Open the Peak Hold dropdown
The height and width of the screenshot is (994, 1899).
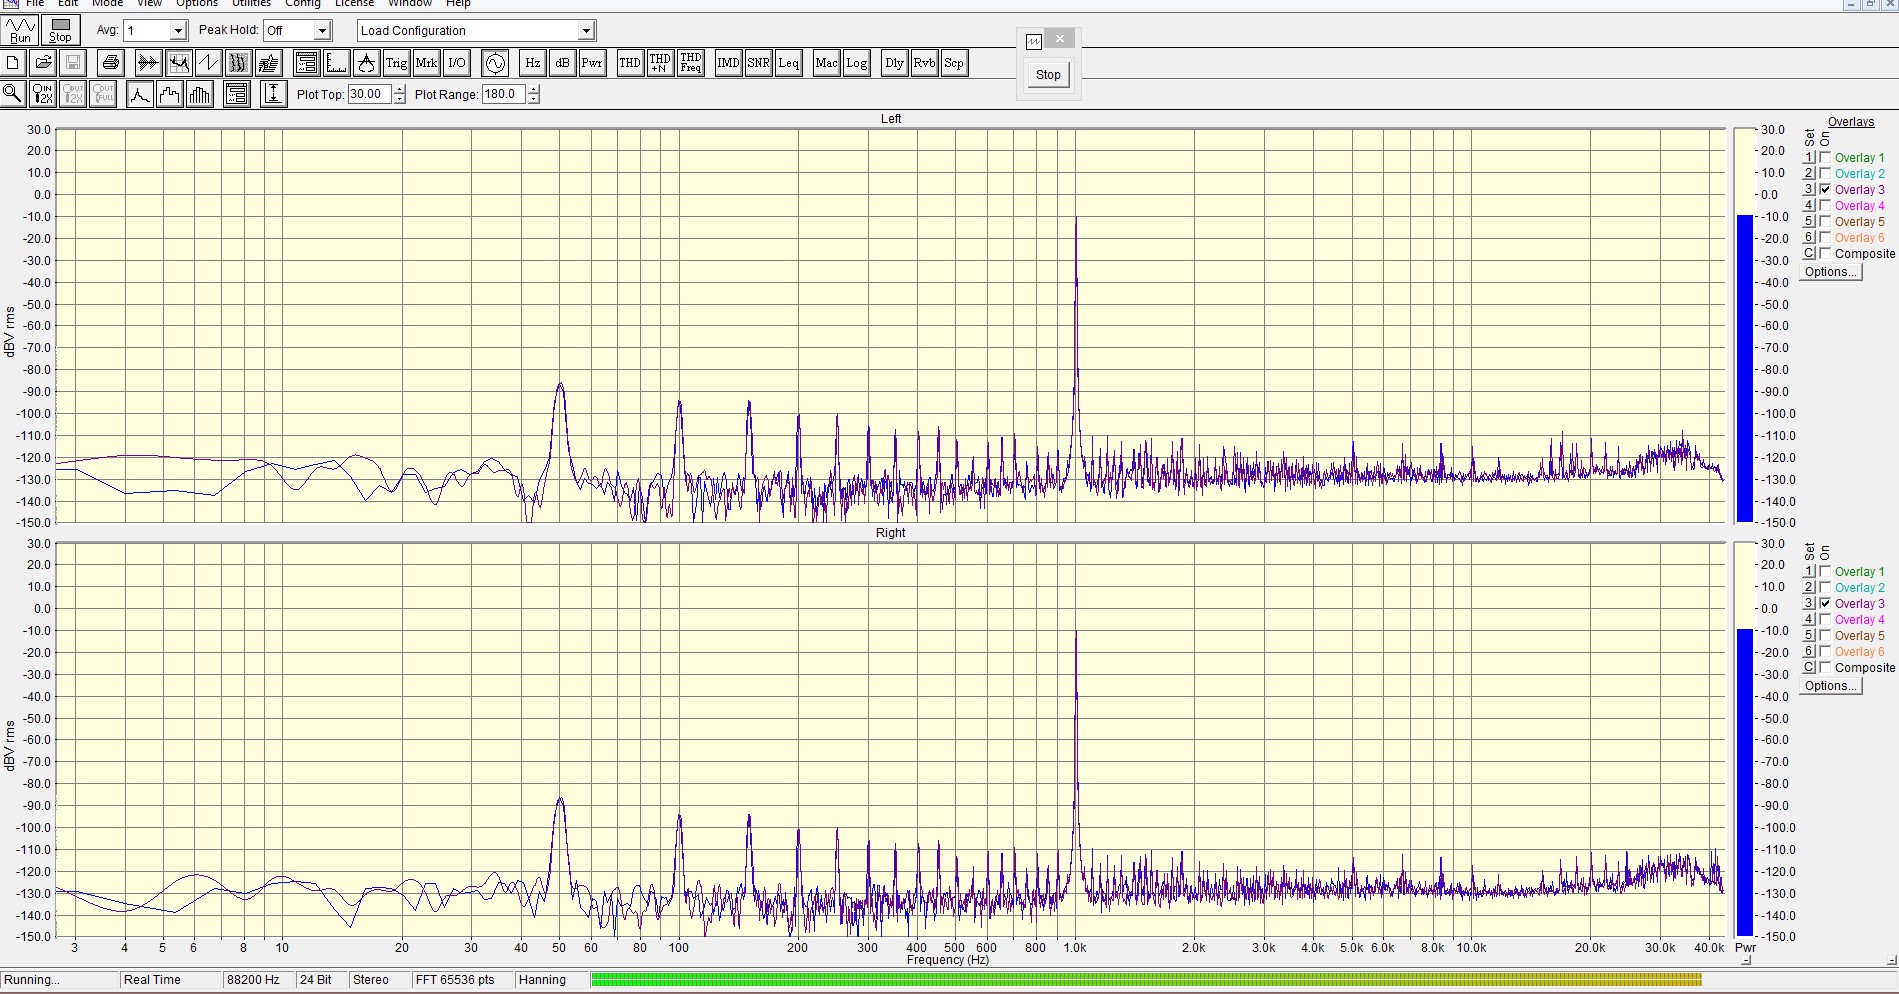point(322,31)
